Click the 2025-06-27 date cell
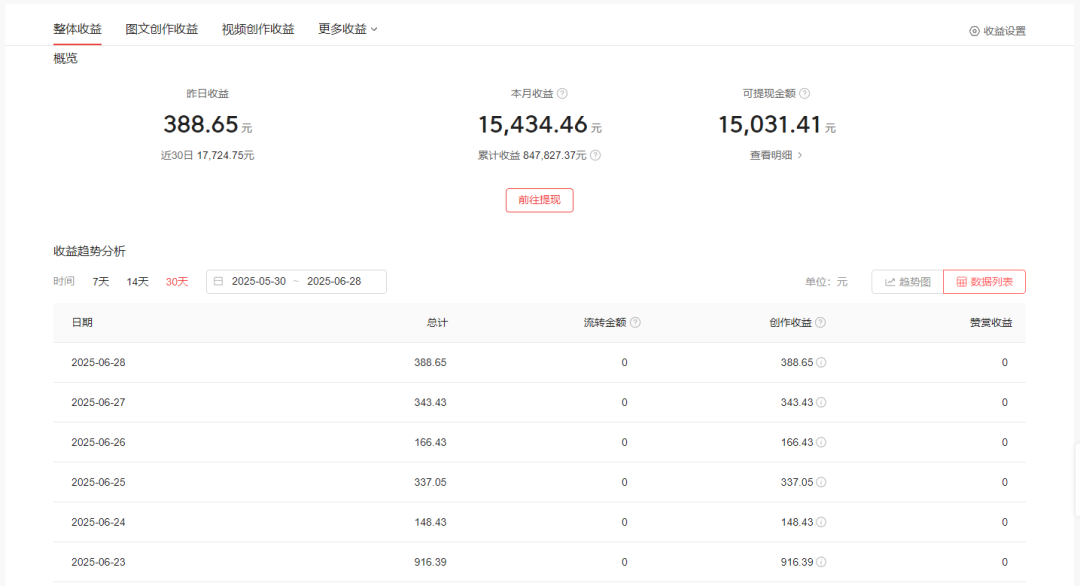This screenshot has height=586, width=1080. pyautogui.click(x=98, y=402)
